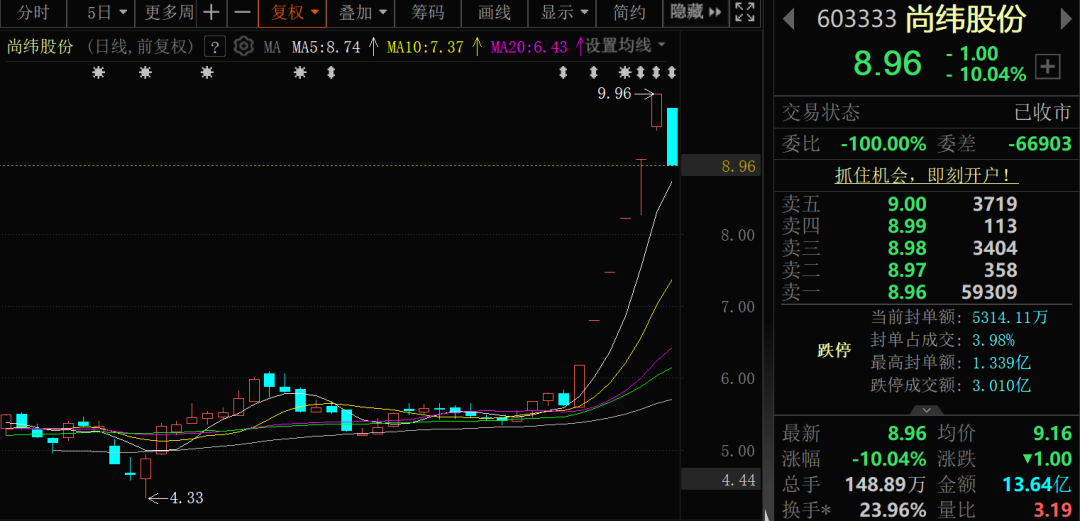Screen dimensions: 1080x521
Task: Click the 卖四 row at 8.99
Action: click(926, 226)
